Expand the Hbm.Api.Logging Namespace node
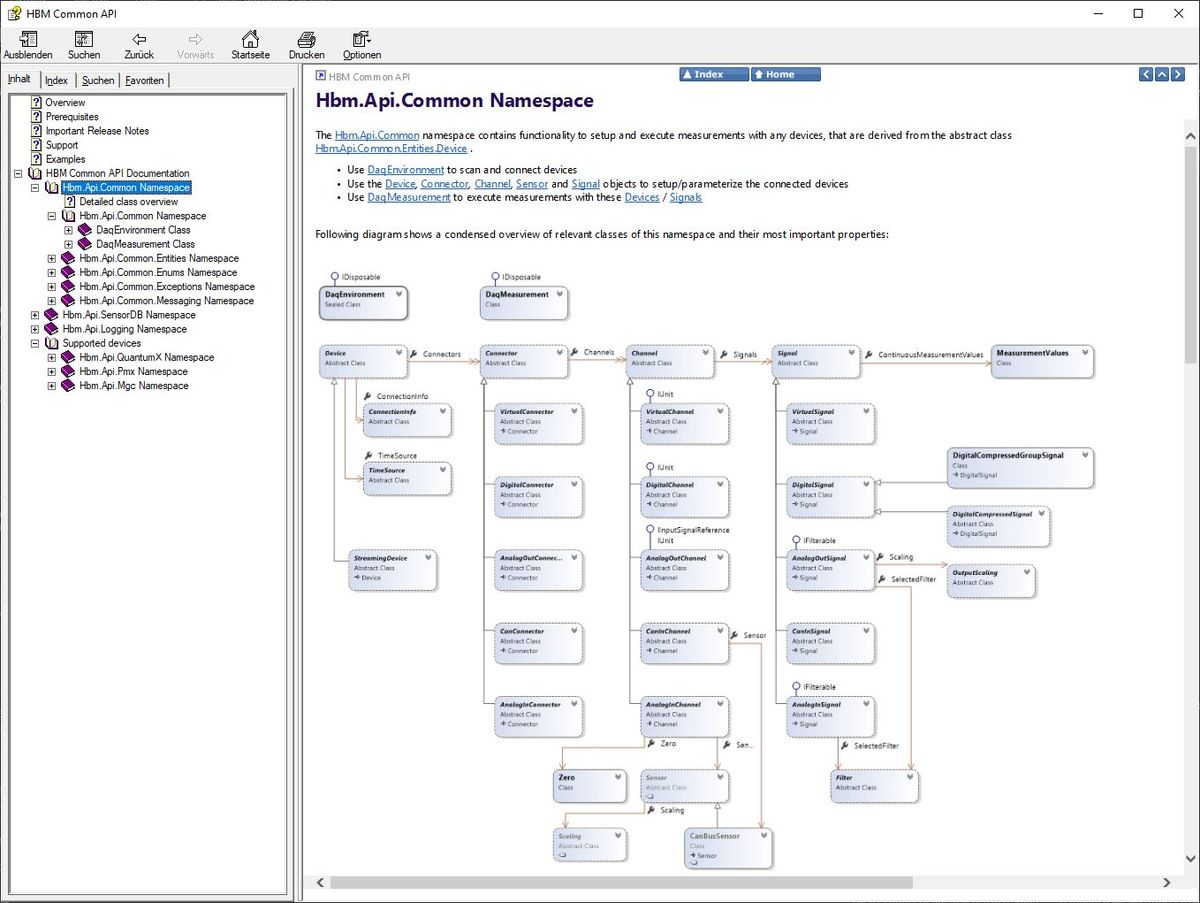1200x903 pixels. [x=35, y=329]
